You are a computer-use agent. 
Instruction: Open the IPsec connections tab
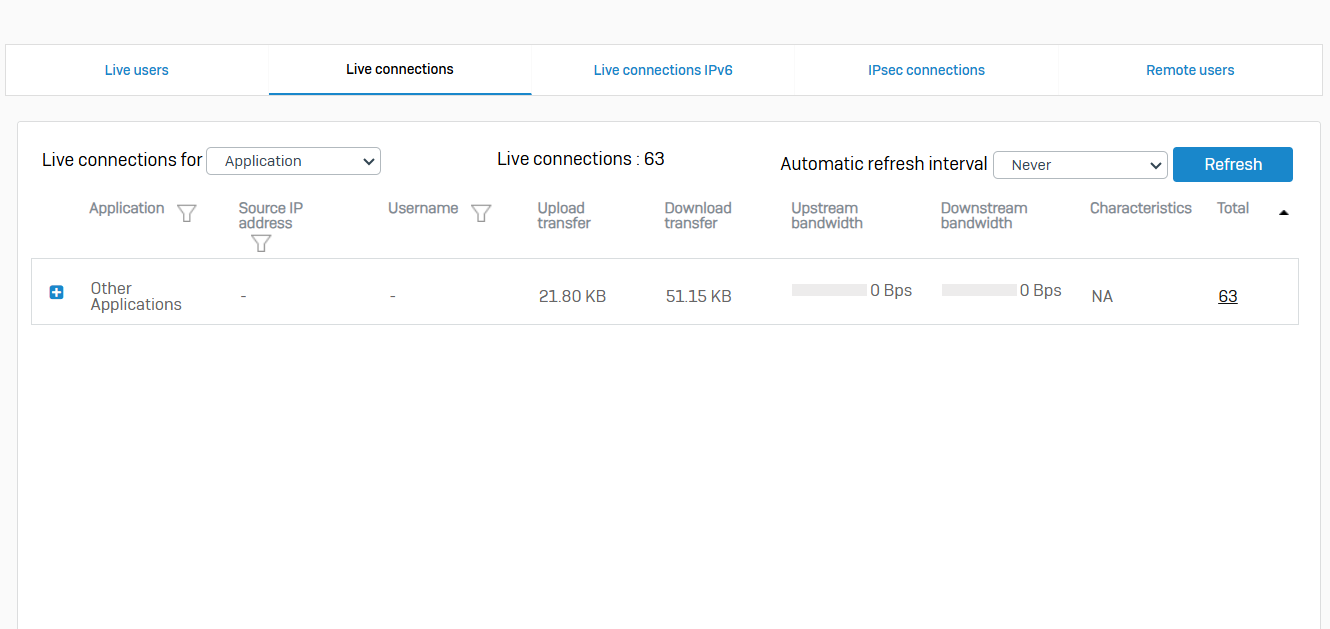926,70
